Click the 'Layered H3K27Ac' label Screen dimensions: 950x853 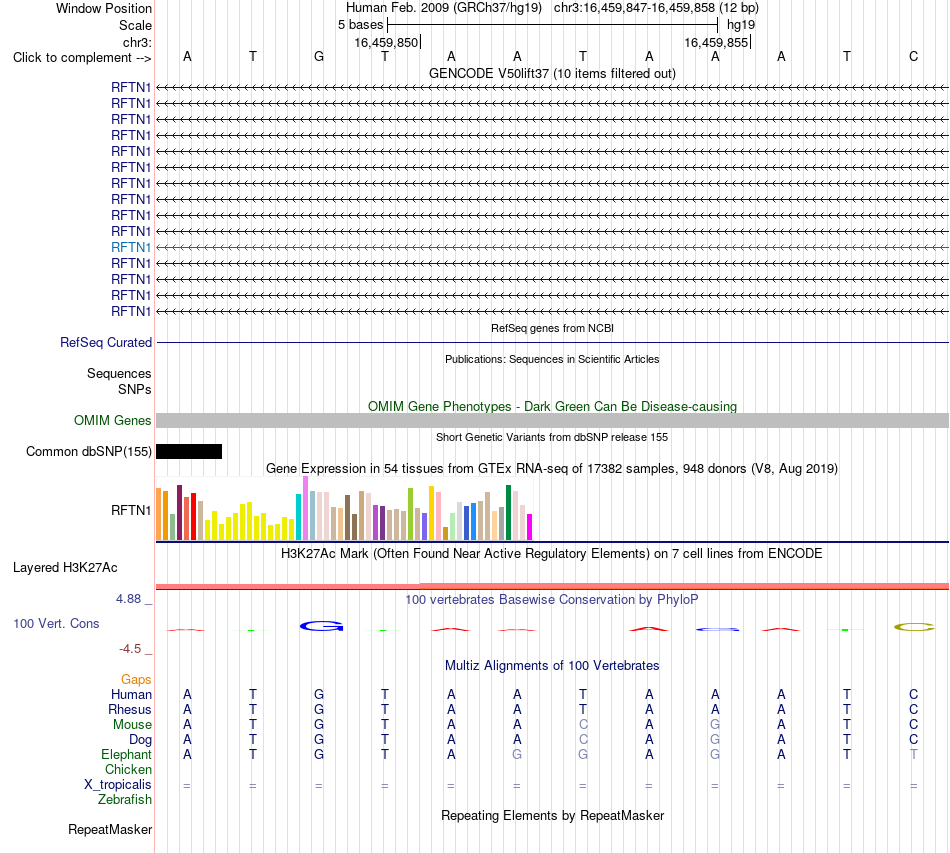point(65,568)
